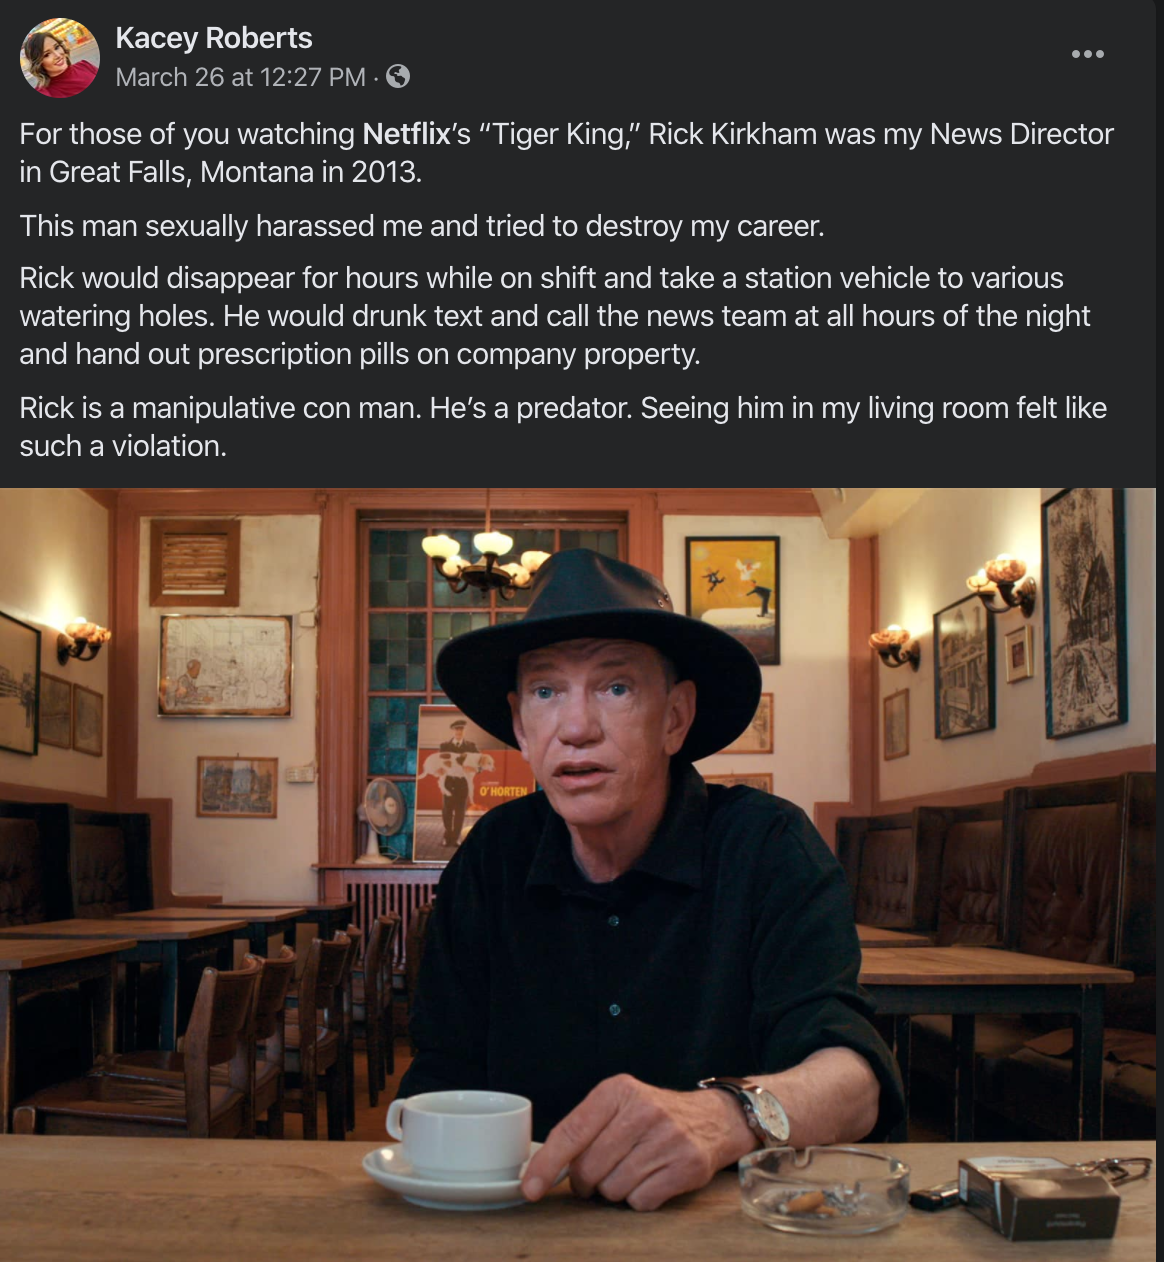
Task: Open the Kacey Roberts profile name link
Action: pyautogui.click(x=214, y=38)
